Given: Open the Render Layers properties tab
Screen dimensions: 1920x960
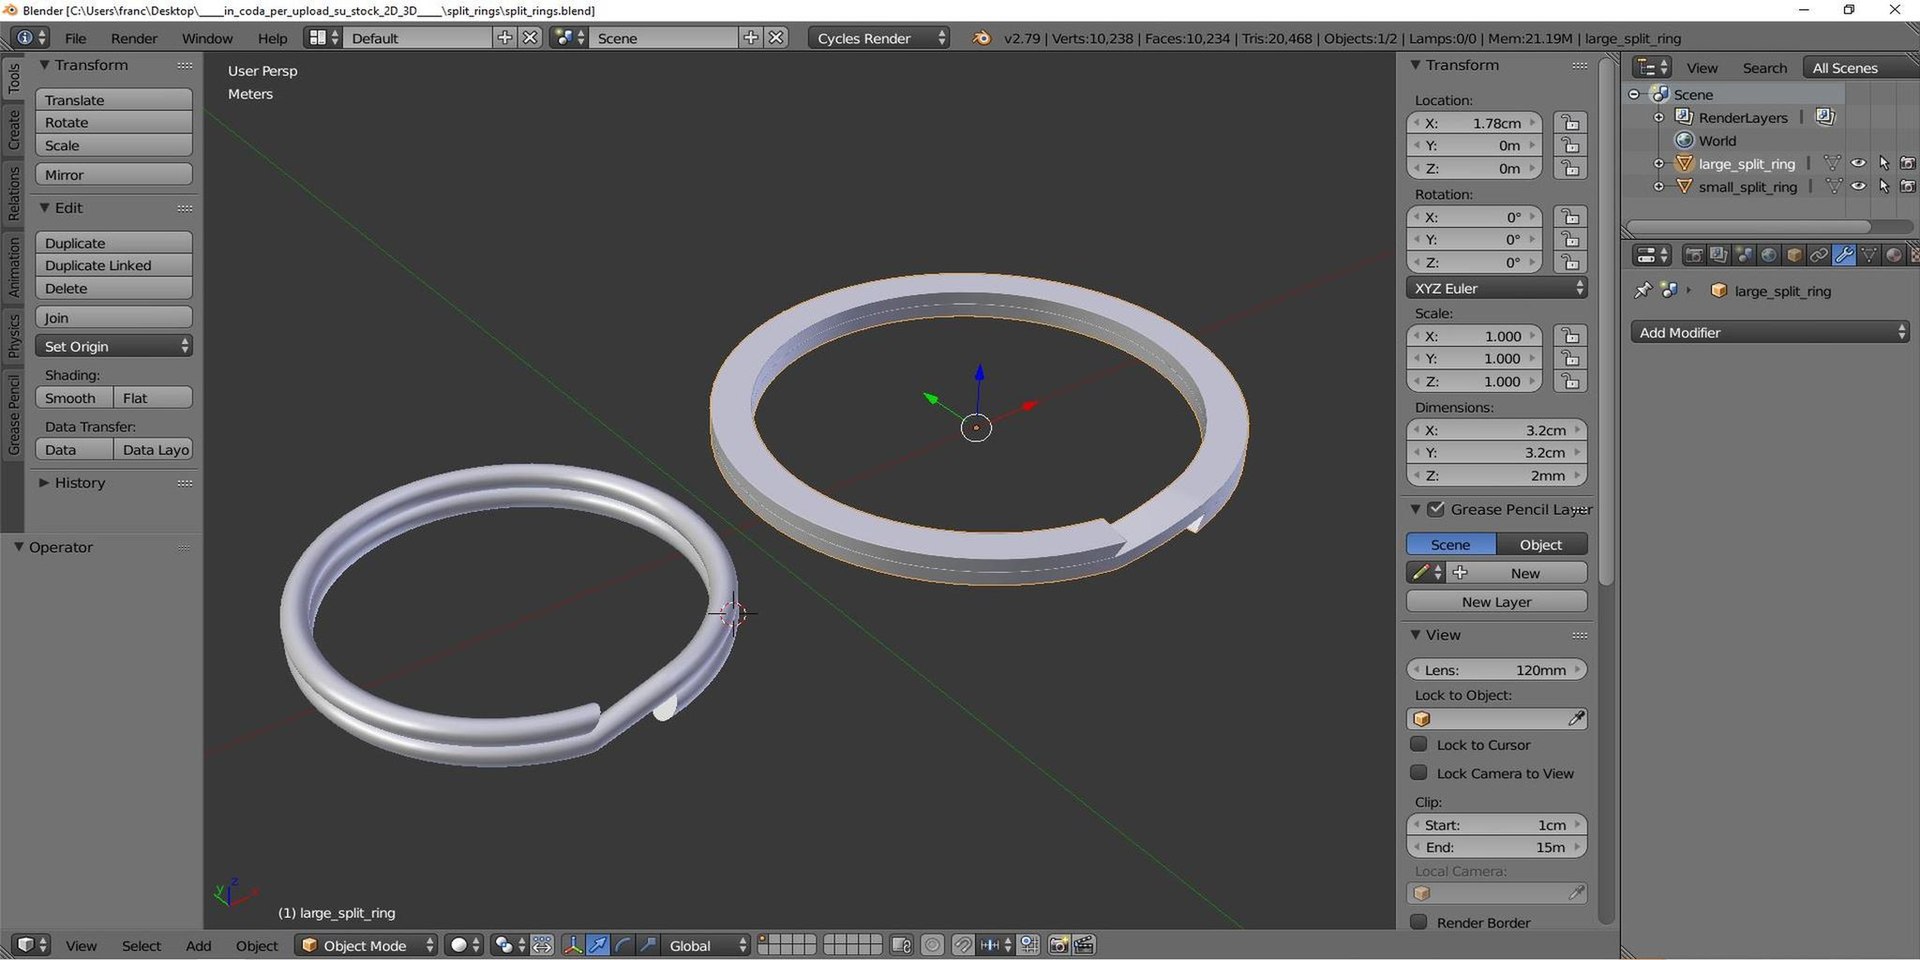Looking at the screenshot, I should [1719, 255].
